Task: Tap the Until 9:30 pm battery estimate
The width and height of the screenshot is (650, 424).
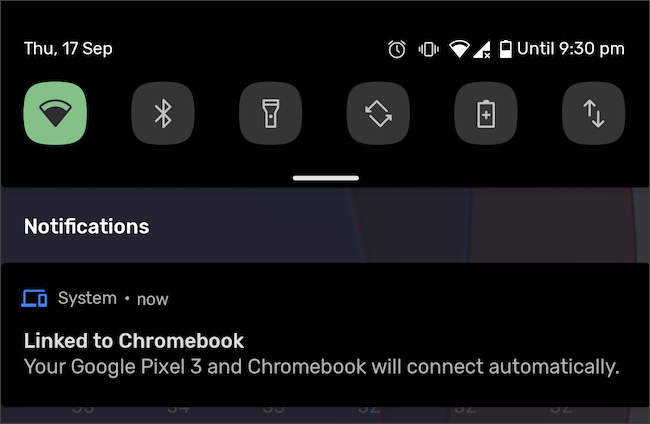Action: pos(571,49)
